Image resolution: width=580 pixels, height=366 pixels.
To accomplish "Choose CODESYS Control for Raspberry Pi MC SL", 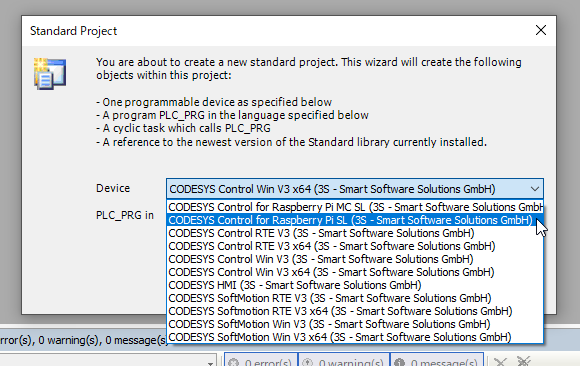I will pyautogui.click(x=355, y=207).
